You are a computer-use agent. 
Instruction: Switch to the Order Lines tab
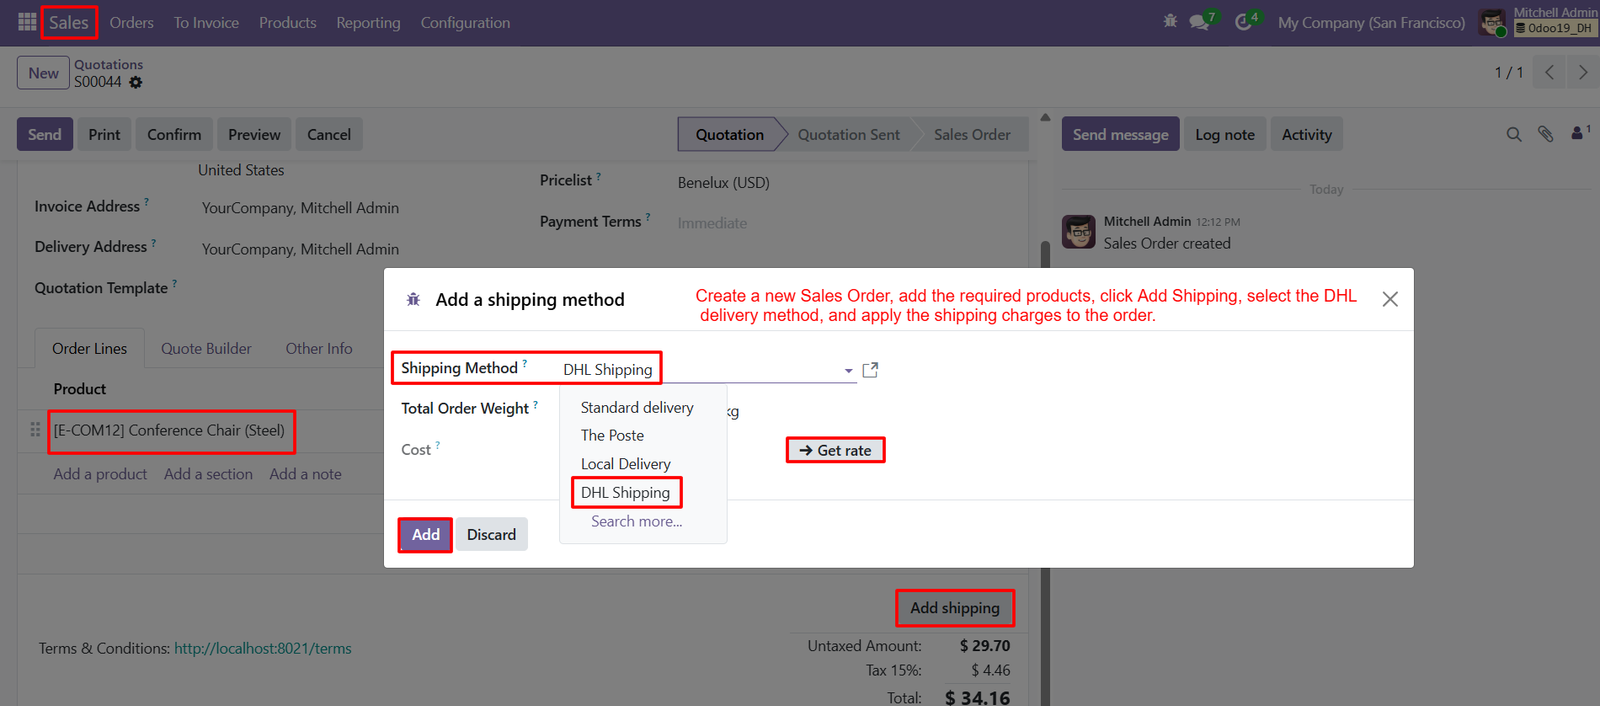pyautogui.click(x=90, y=348)
